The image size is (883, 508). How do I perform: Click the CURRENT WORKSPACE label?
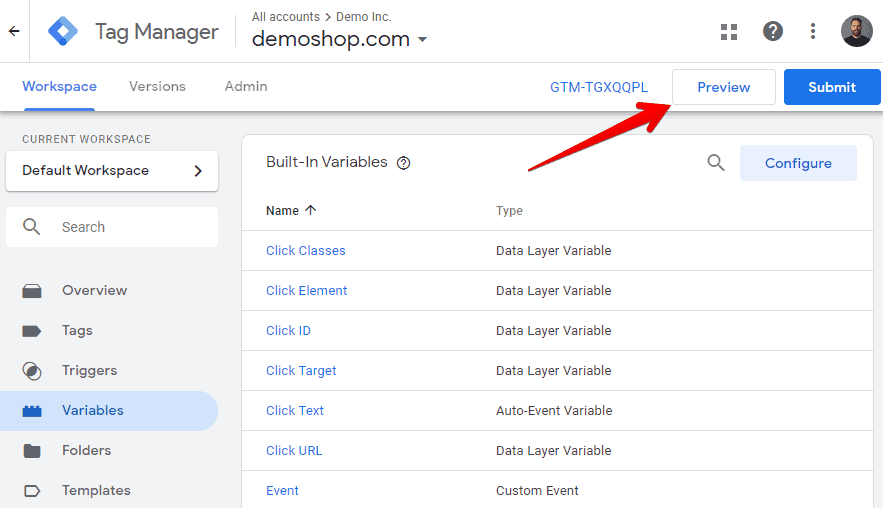86,139
